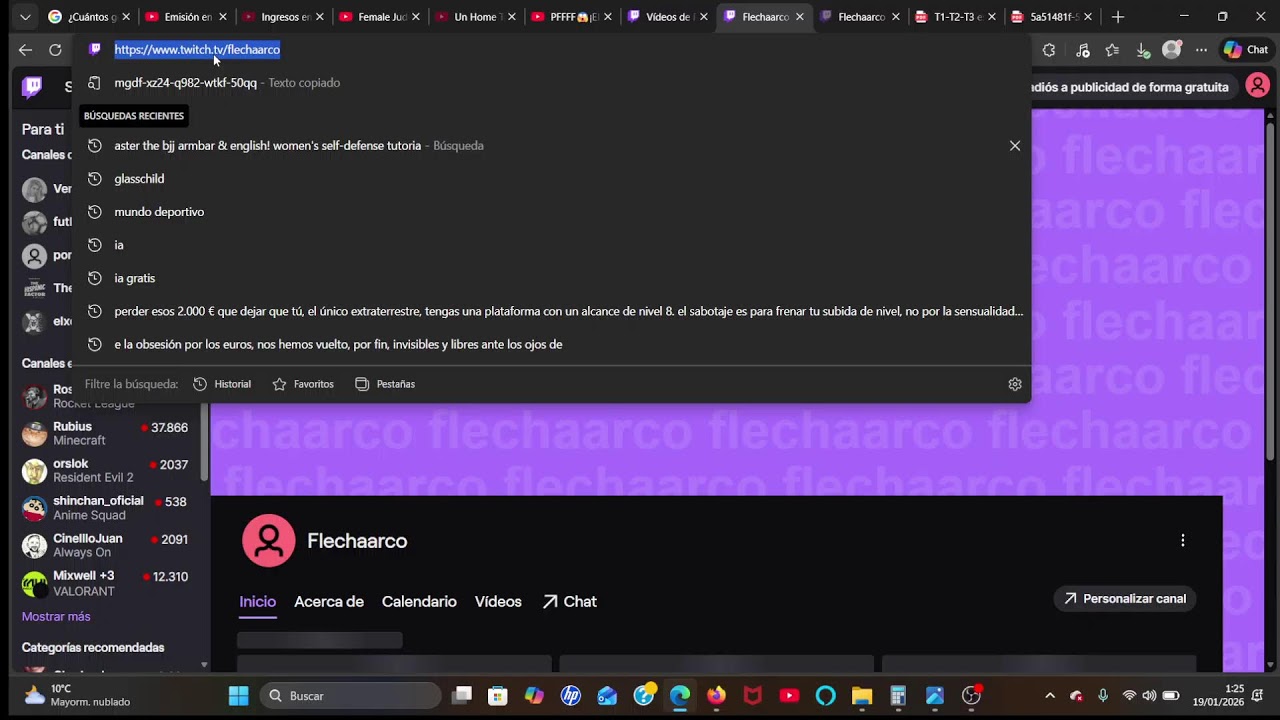Click the Twitch logo home icon
Viewport: 1280px width, 720px height.
click(32, 87)
